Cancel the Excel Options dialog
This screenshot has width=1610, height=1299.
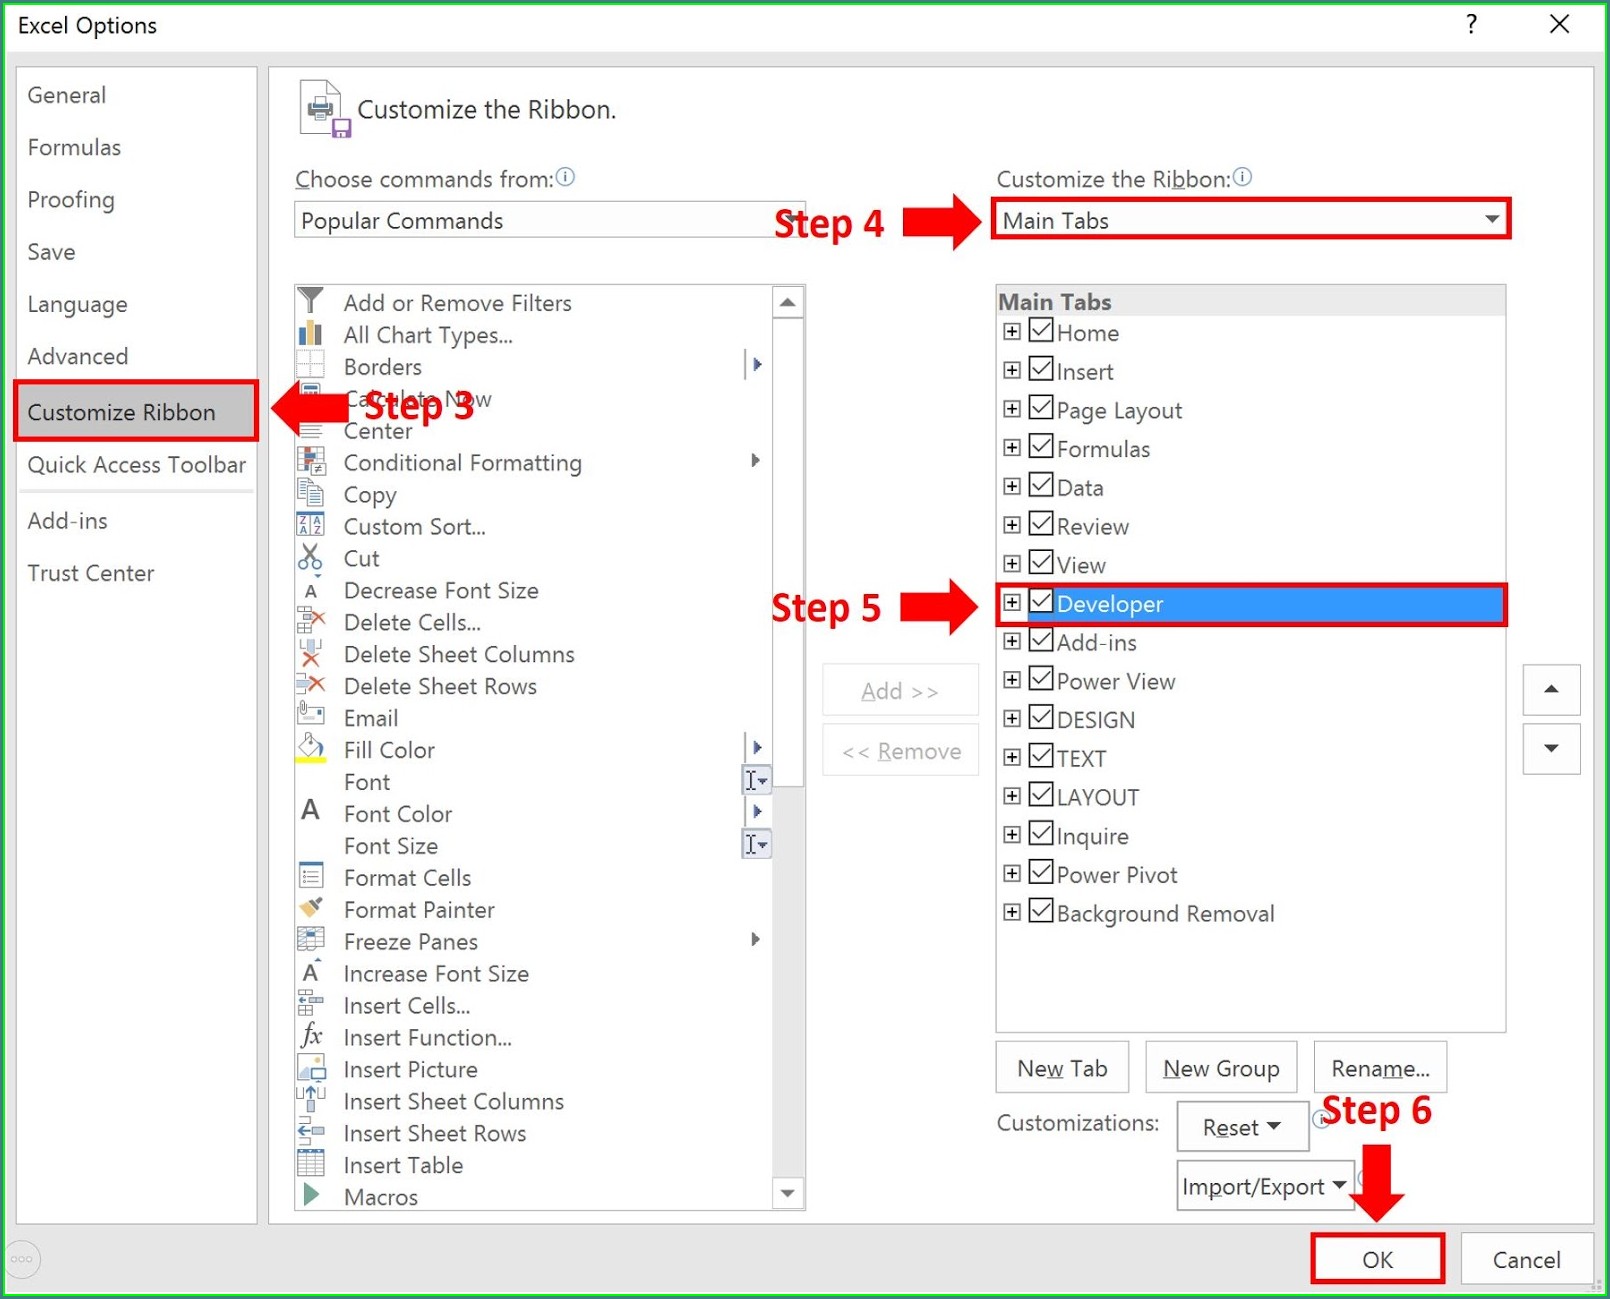coord(1526,1259)
